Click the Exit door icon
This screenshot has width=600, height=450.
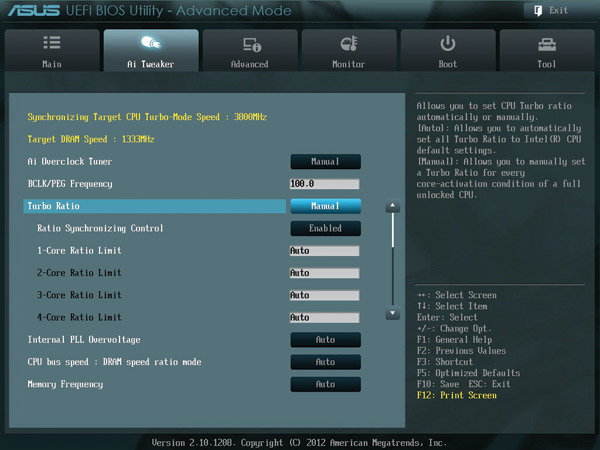pos(538,11)
